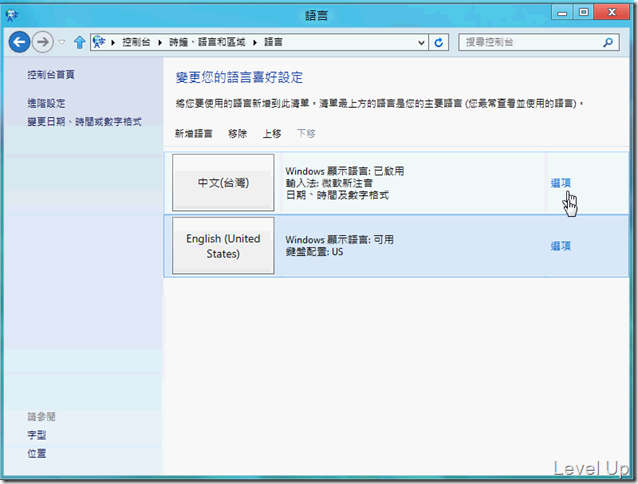Image resolution: width=638 pixels, height=484 pixels.
Task: Select the English (United States) language tile
Action: (x=223, y=246)
